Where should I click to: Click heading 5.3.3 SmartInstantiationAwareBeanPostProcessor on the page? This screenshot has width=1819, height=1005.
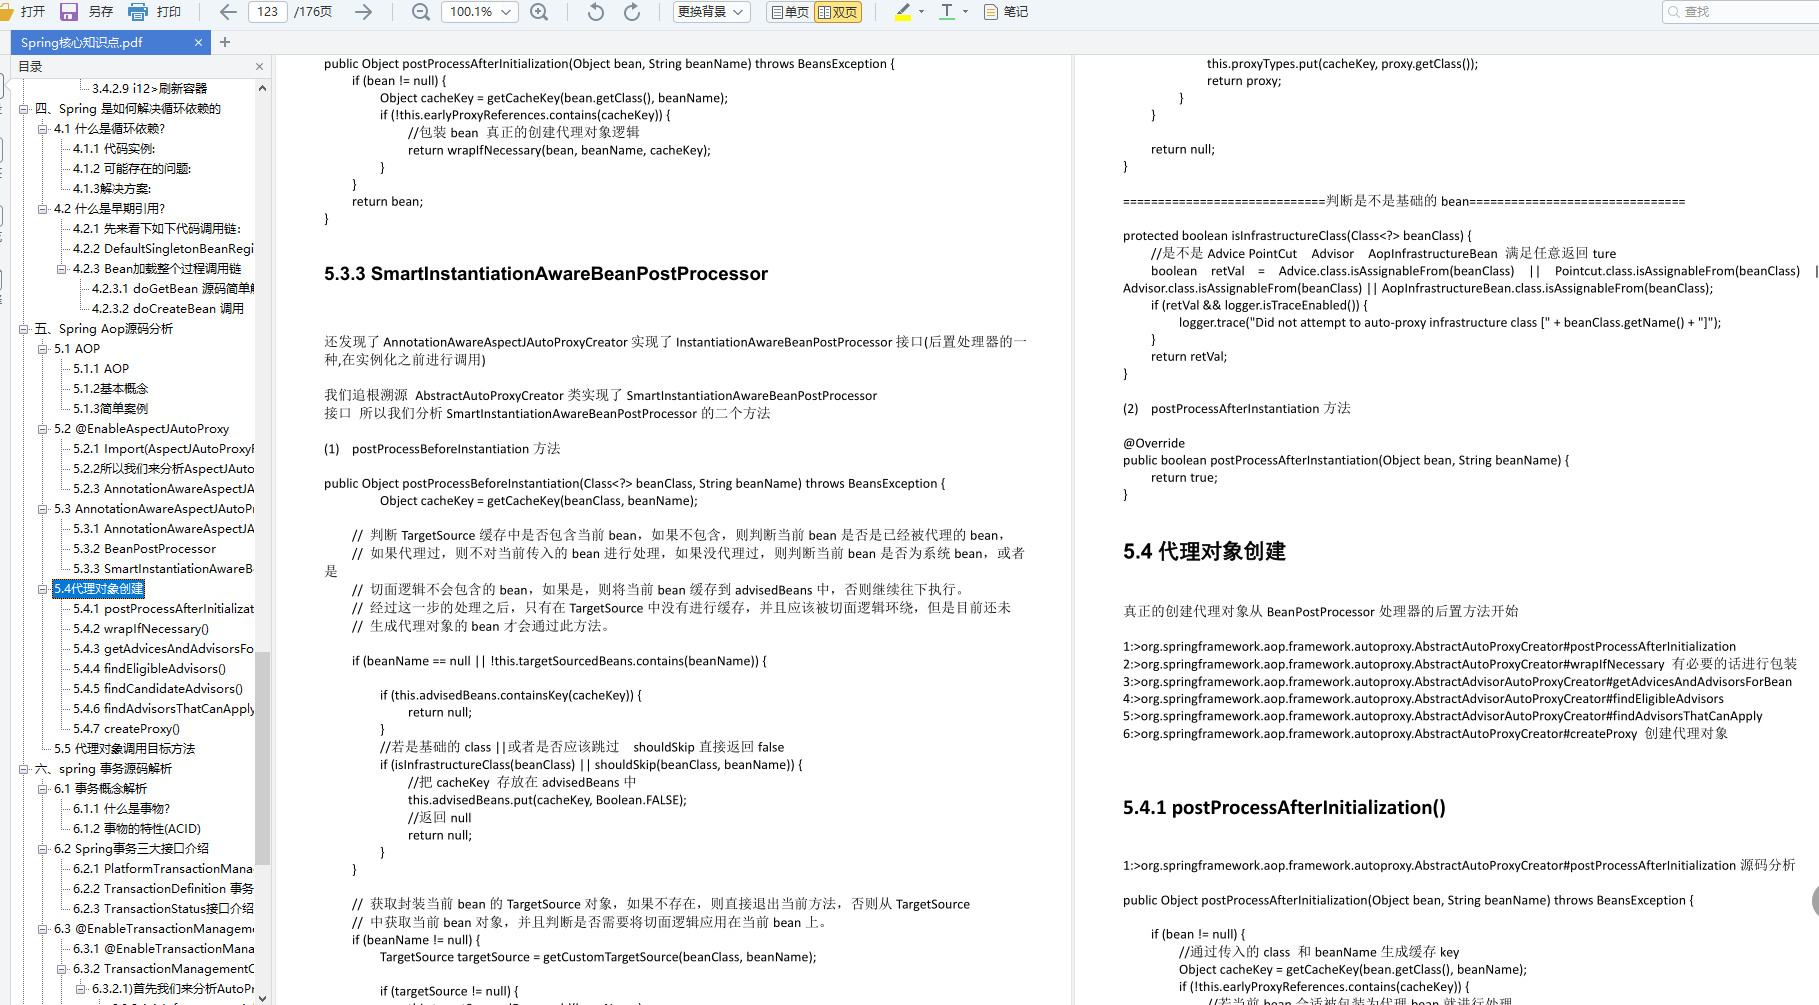click(546, 274)
